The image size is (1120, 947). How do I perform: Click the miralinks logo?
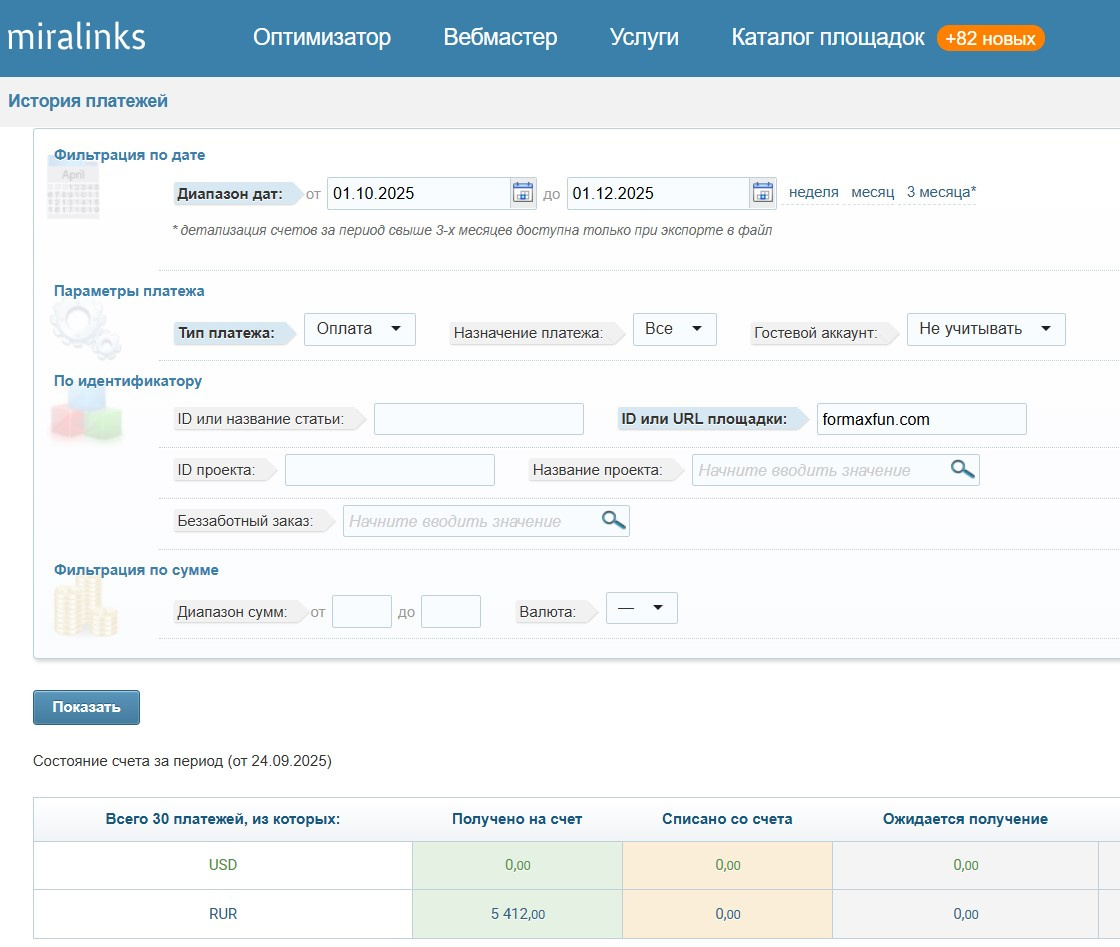[76, 37]
